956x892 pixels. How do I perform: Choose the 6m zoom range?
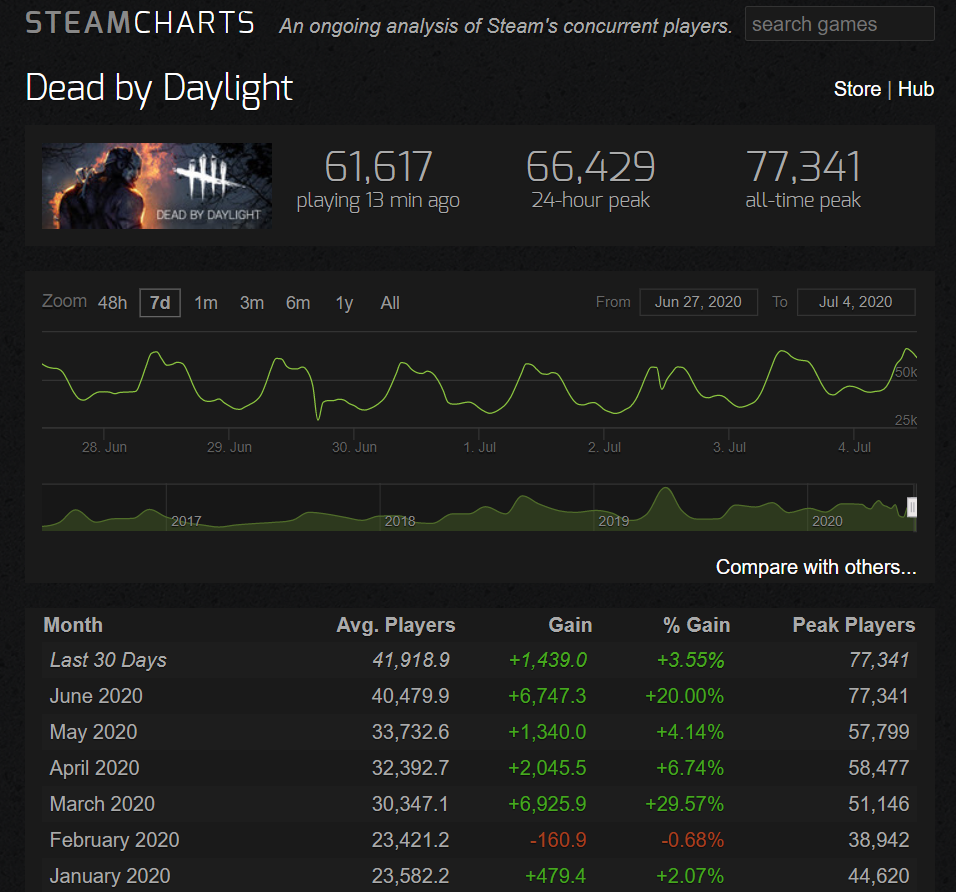click(298, 303)
